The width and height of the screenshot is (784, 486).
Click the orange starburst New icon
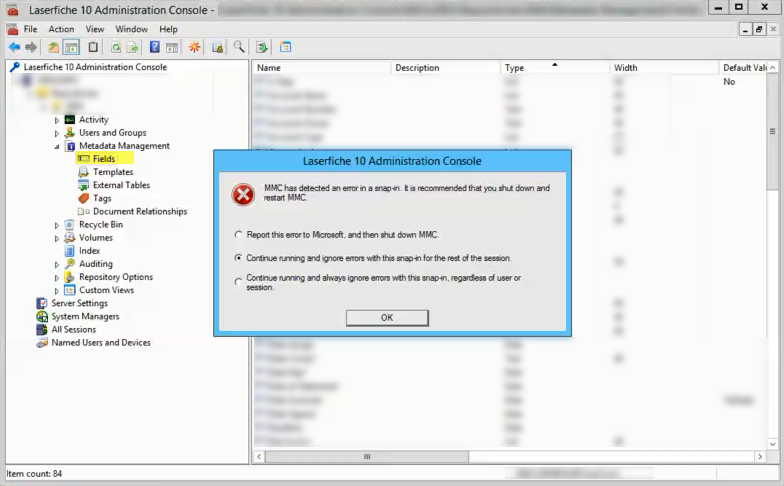click(194, 47)
